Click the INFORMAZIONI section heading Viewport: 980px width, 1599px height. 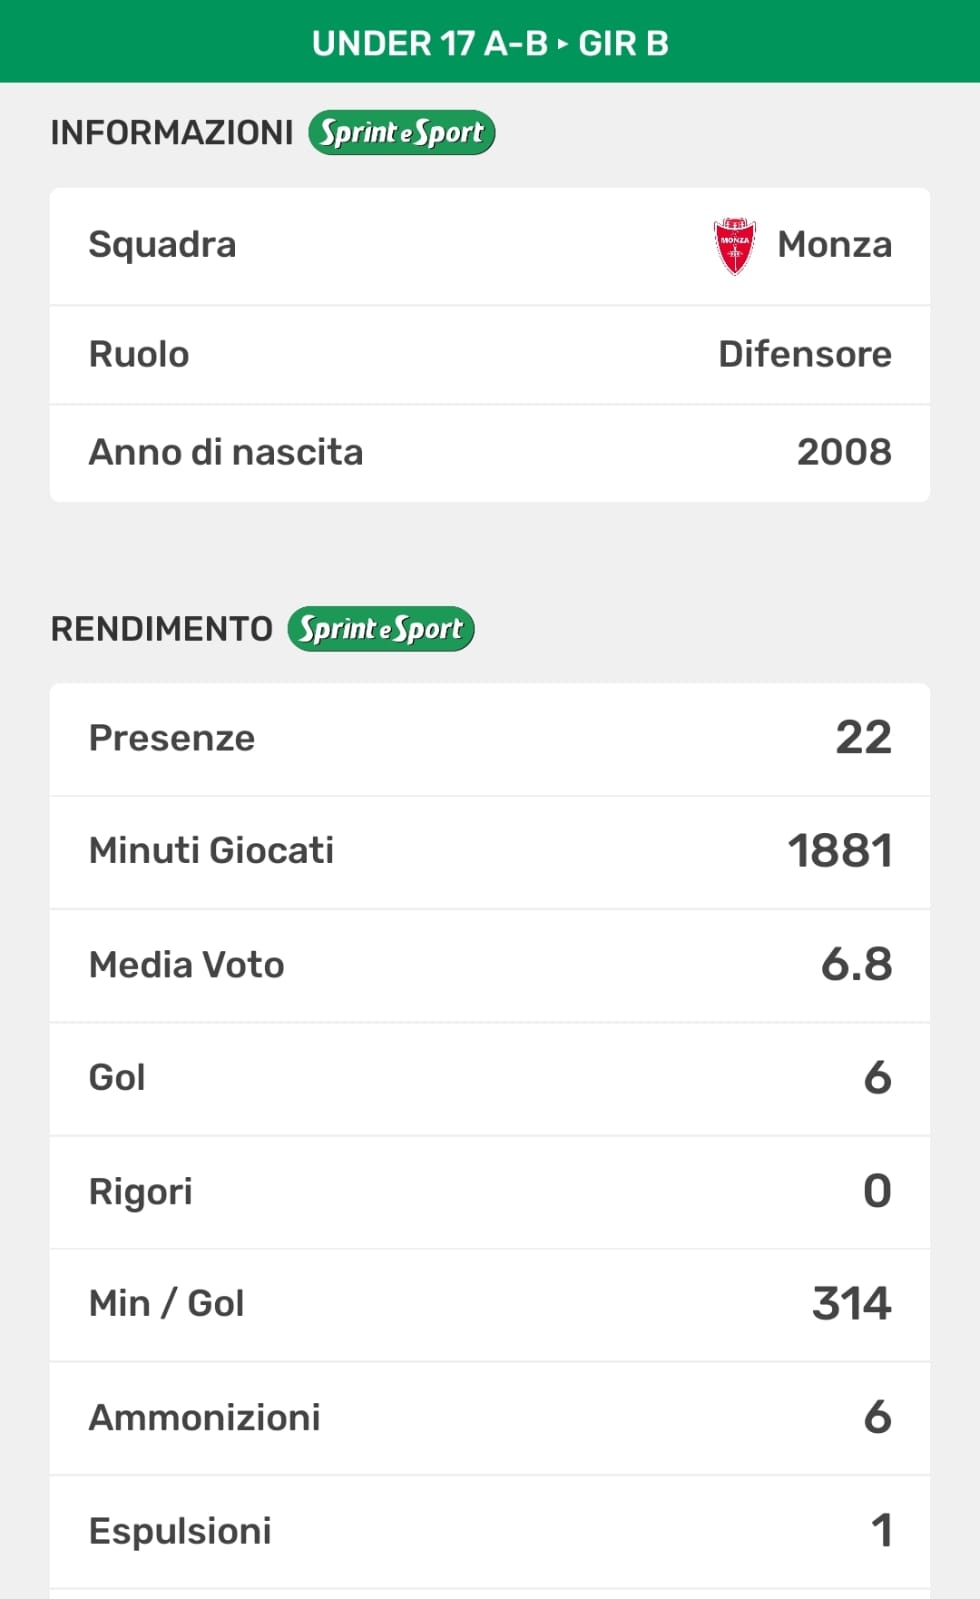172,133
